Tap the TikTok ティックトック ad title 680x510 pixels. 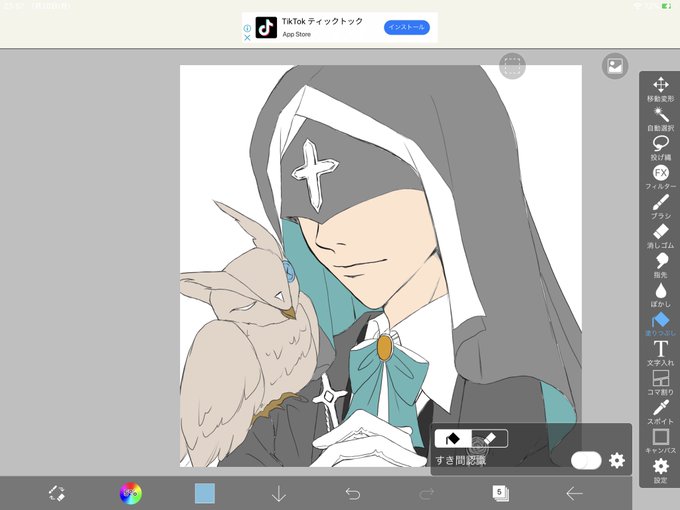click(x=322, y=21)
